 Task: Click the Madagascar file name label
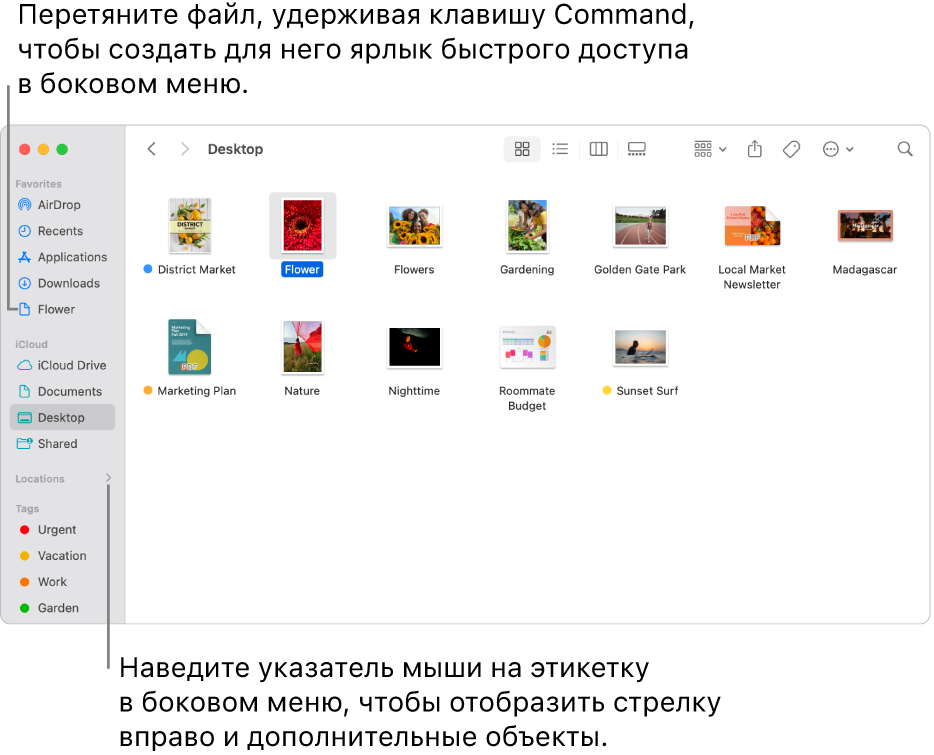(x=865, y=269)
